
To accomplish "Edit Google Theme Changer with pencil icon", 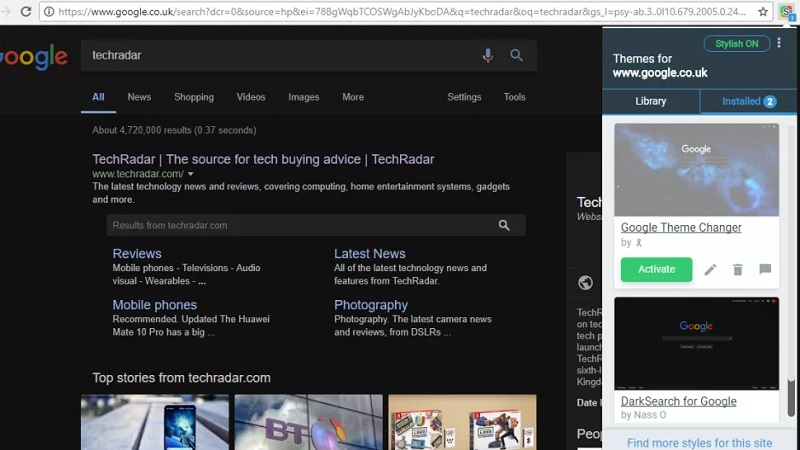I will tap(710, 269).
